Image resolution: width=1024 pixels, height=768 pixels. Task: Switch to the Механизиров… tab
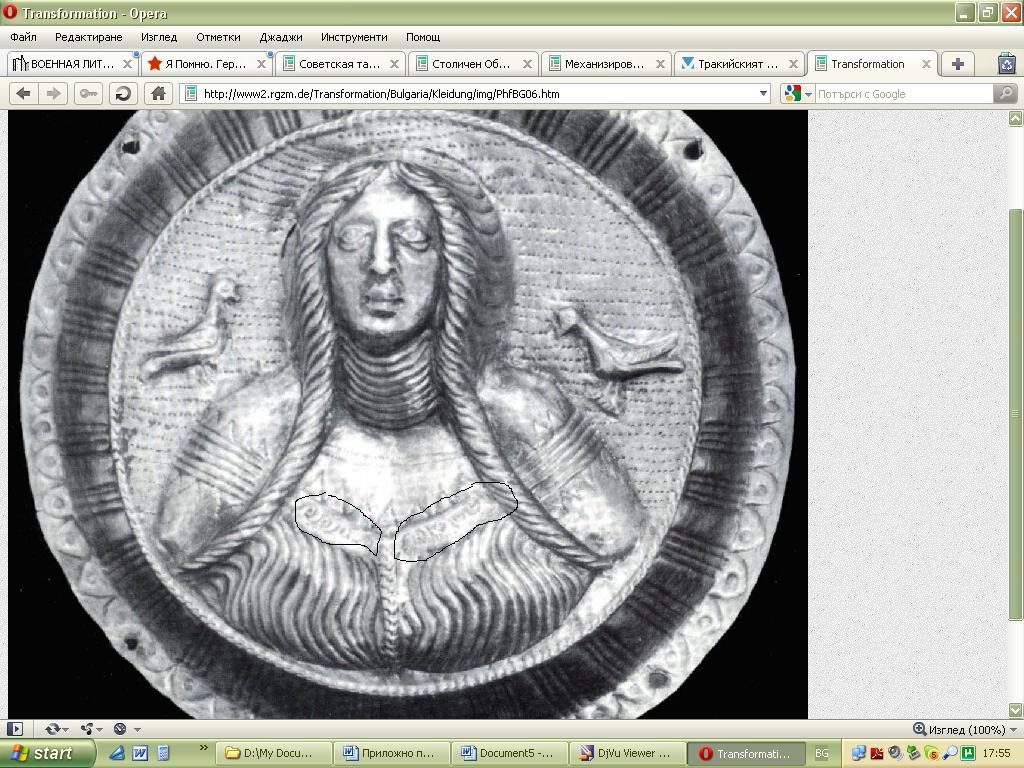605,64
